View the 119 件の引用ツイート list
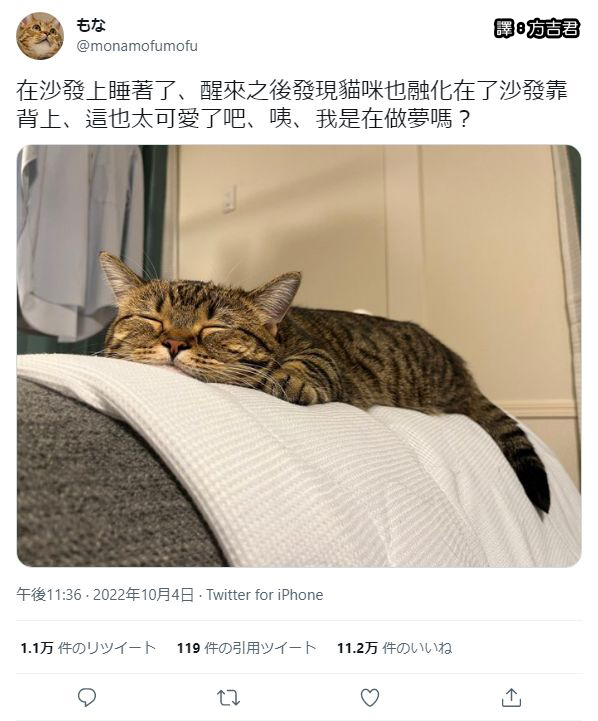 point(247,648)
